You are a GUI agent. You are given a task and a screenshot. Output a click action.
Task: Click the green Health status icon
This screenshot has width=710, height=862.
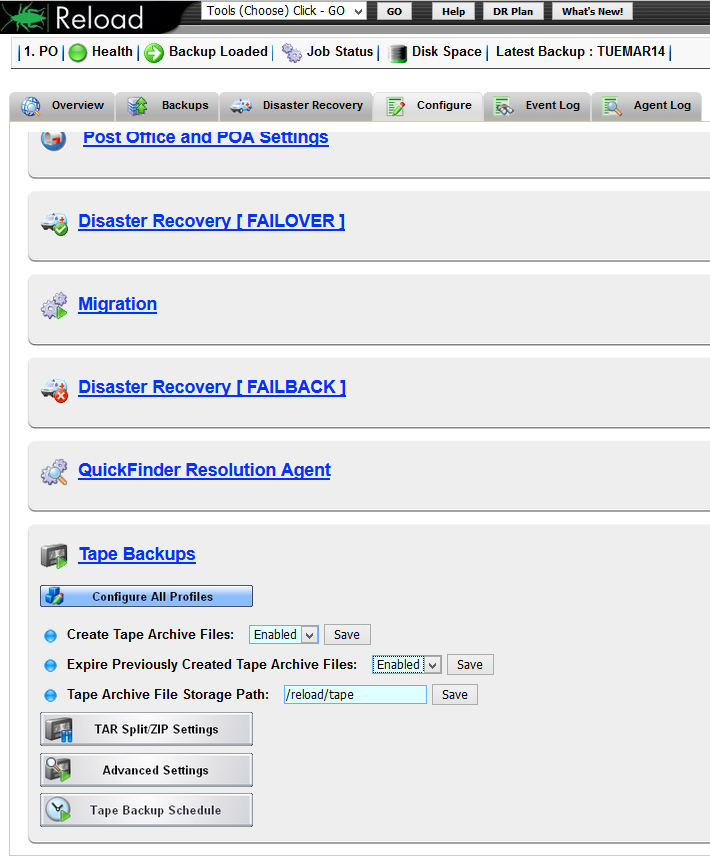coord(78,53)
